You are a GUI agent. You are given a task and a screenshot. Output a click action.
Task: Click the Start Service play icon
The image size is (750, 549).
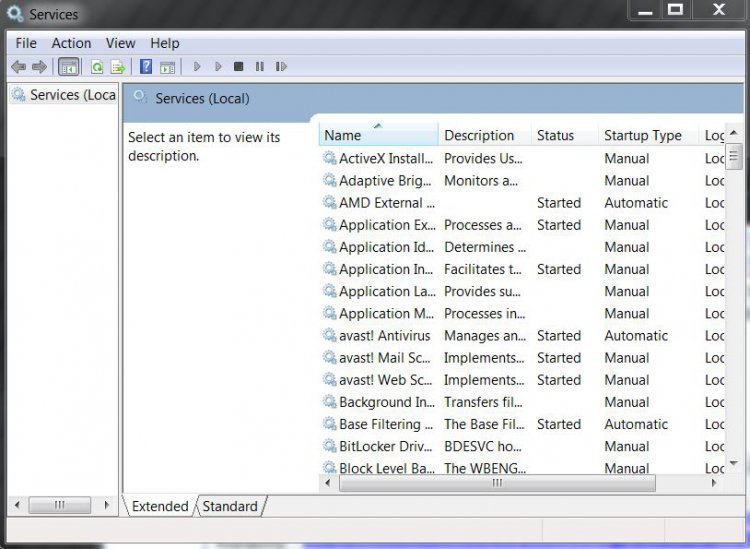tap(197, 66)
